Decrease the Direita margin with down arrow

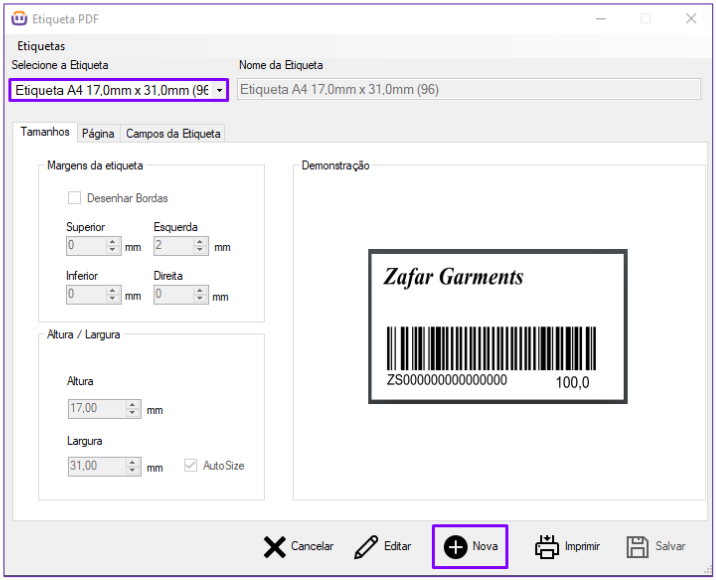pos(200,299)
